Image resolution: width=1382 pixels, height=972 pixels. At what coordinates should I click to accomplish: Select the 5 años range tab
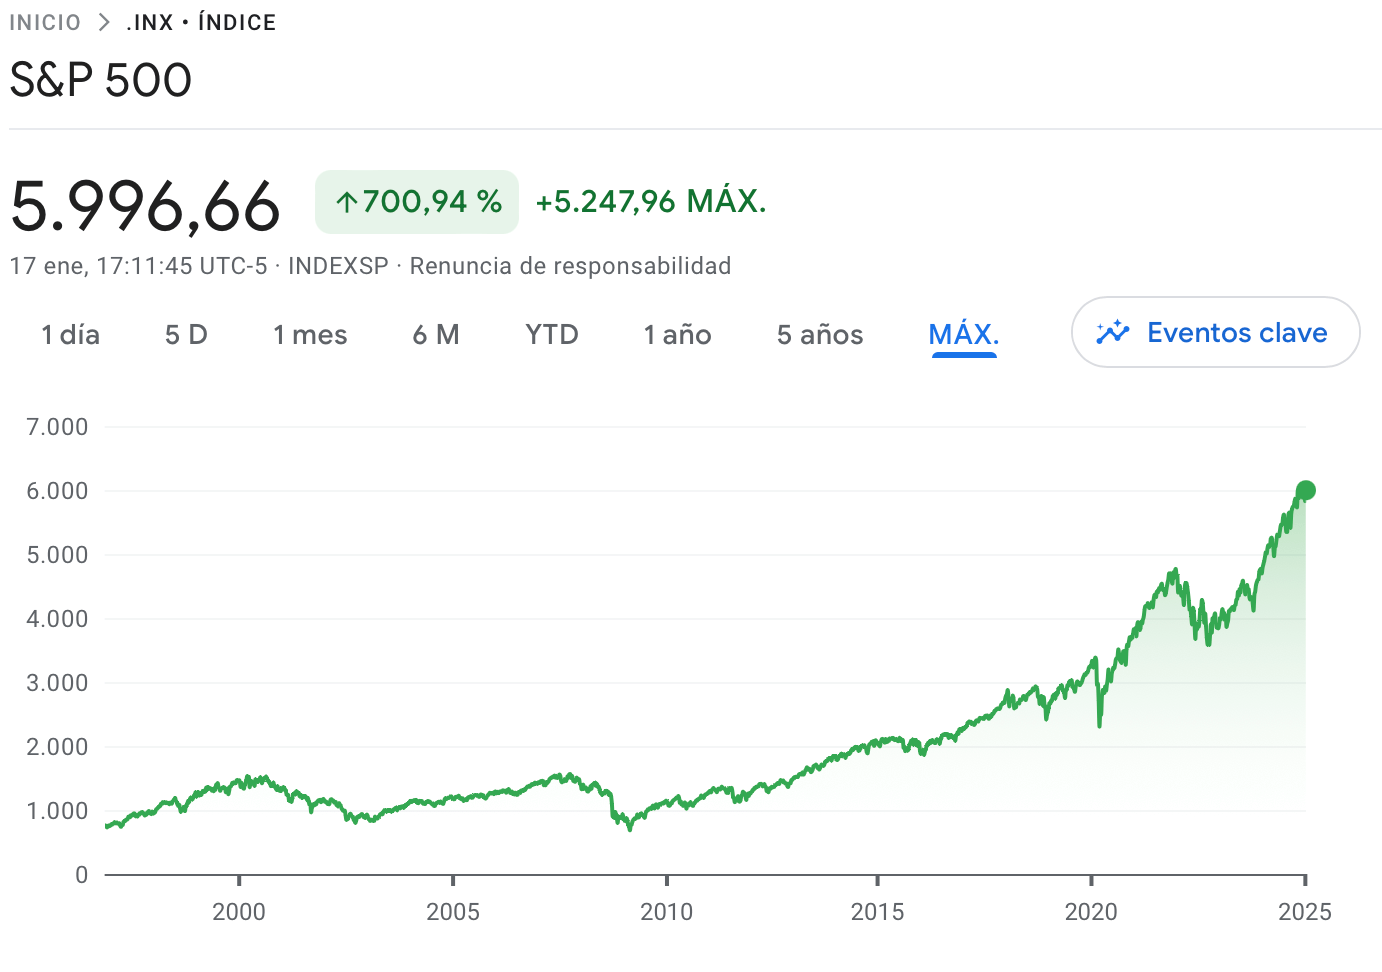coord(820,335)
